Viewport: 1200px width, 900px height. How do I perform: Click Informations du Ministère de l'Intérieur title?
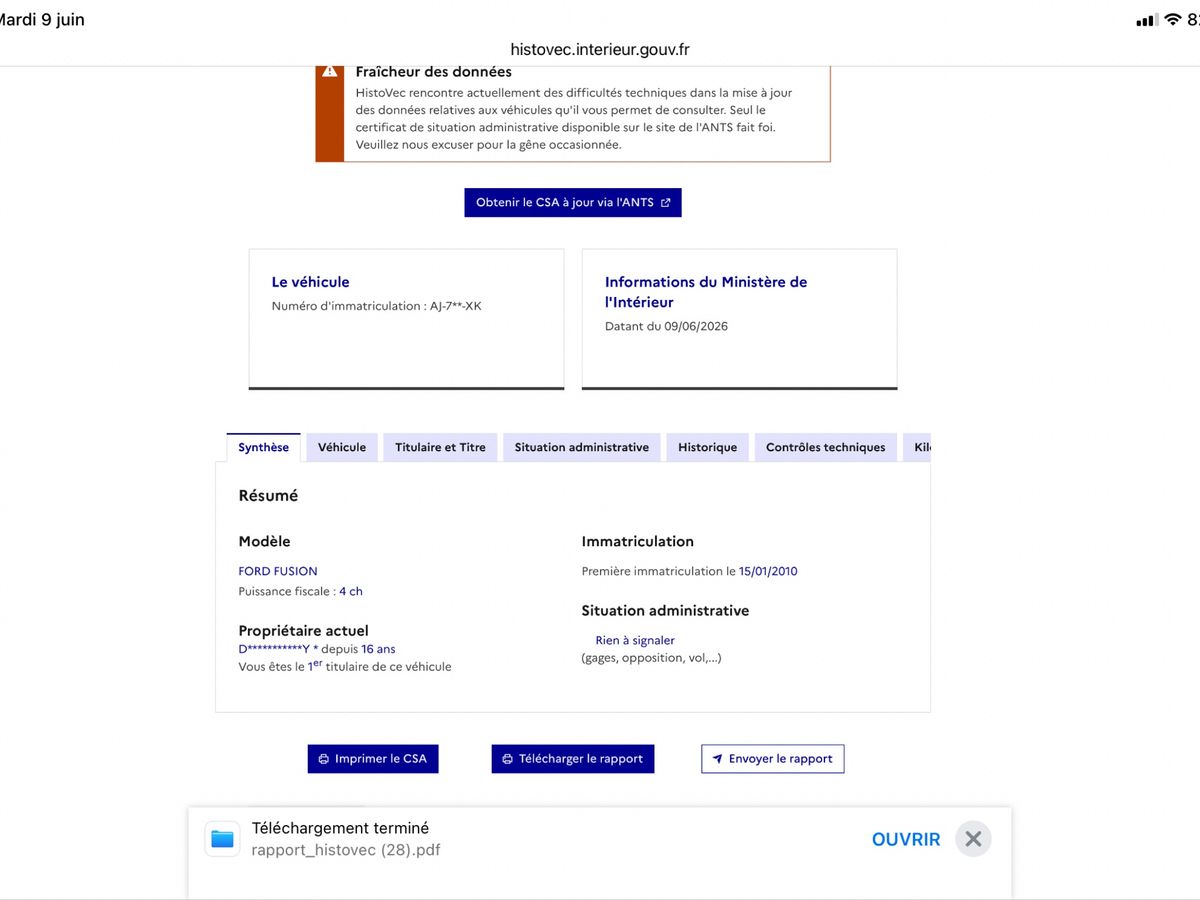tap(706, 292)
